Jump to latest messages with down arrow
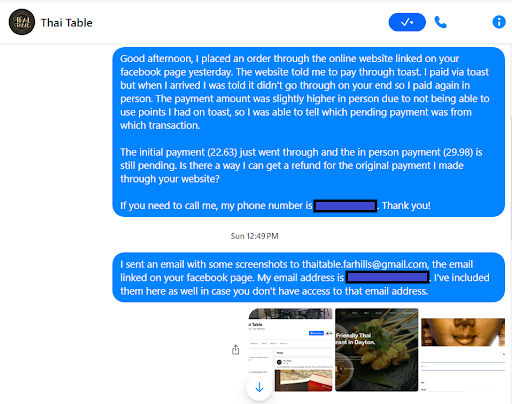 tap(259, 387)
